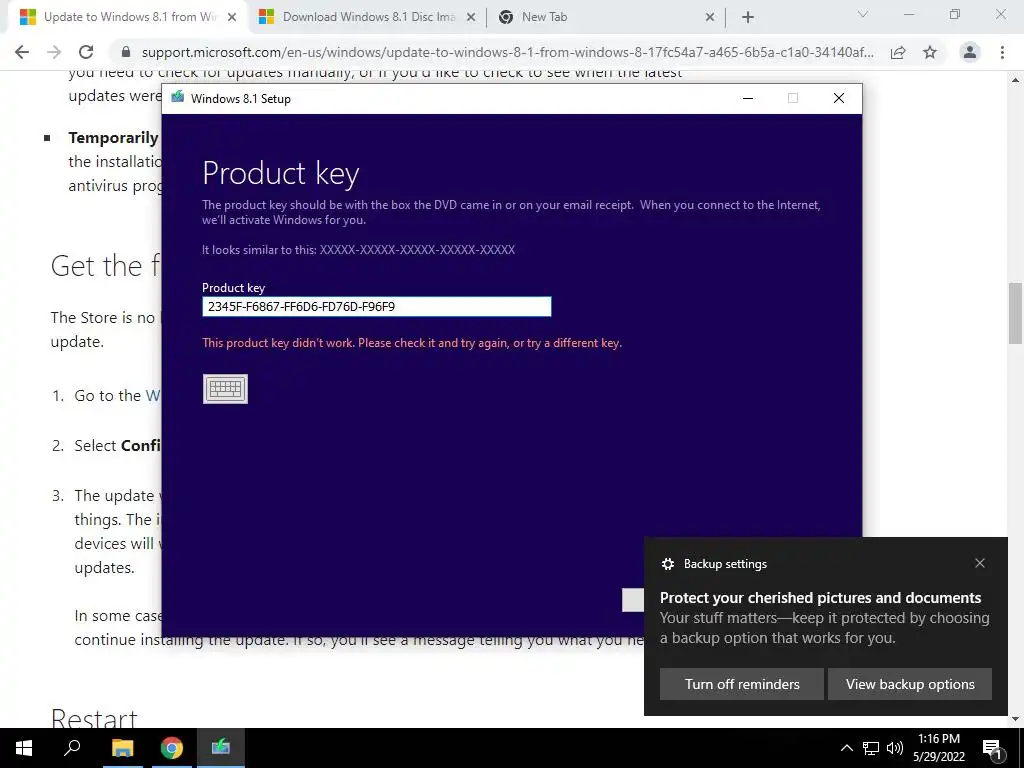This screenshot has height=768, width=1024.
Task: Click the 'Product key' heading in Setup
Action: (281, 173)
